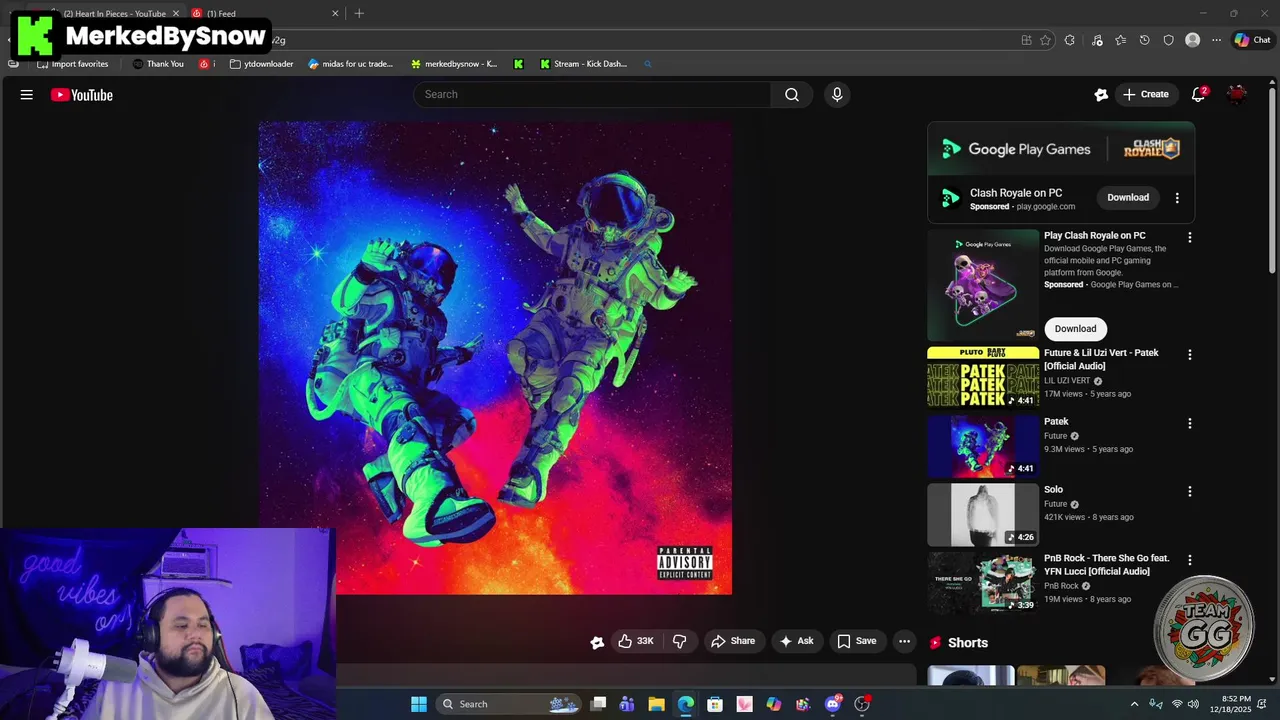The image size is (1280, 720).
Task: Open Import favorites bookmark
Action: [72, 64]
